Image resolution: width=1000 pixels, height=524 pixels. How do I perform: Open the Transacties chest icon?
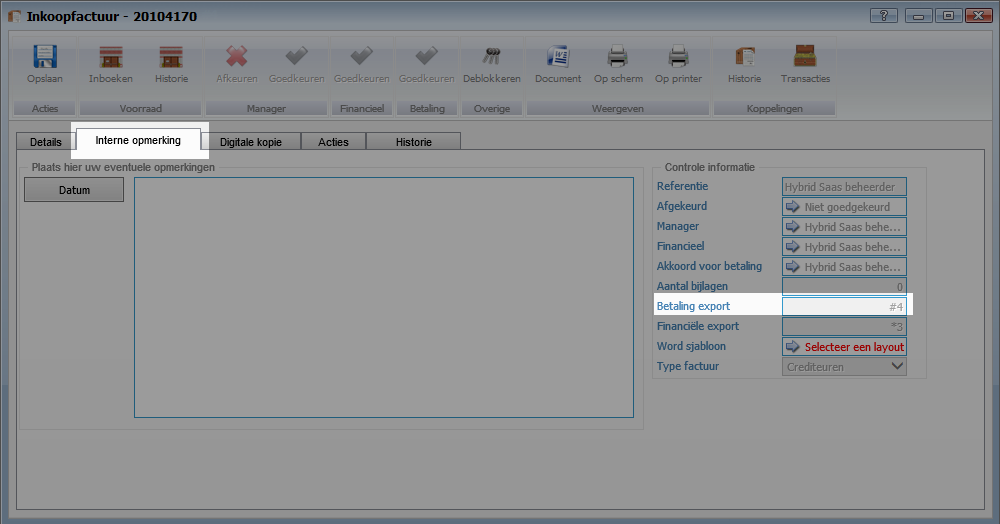[x=805, y=58]
